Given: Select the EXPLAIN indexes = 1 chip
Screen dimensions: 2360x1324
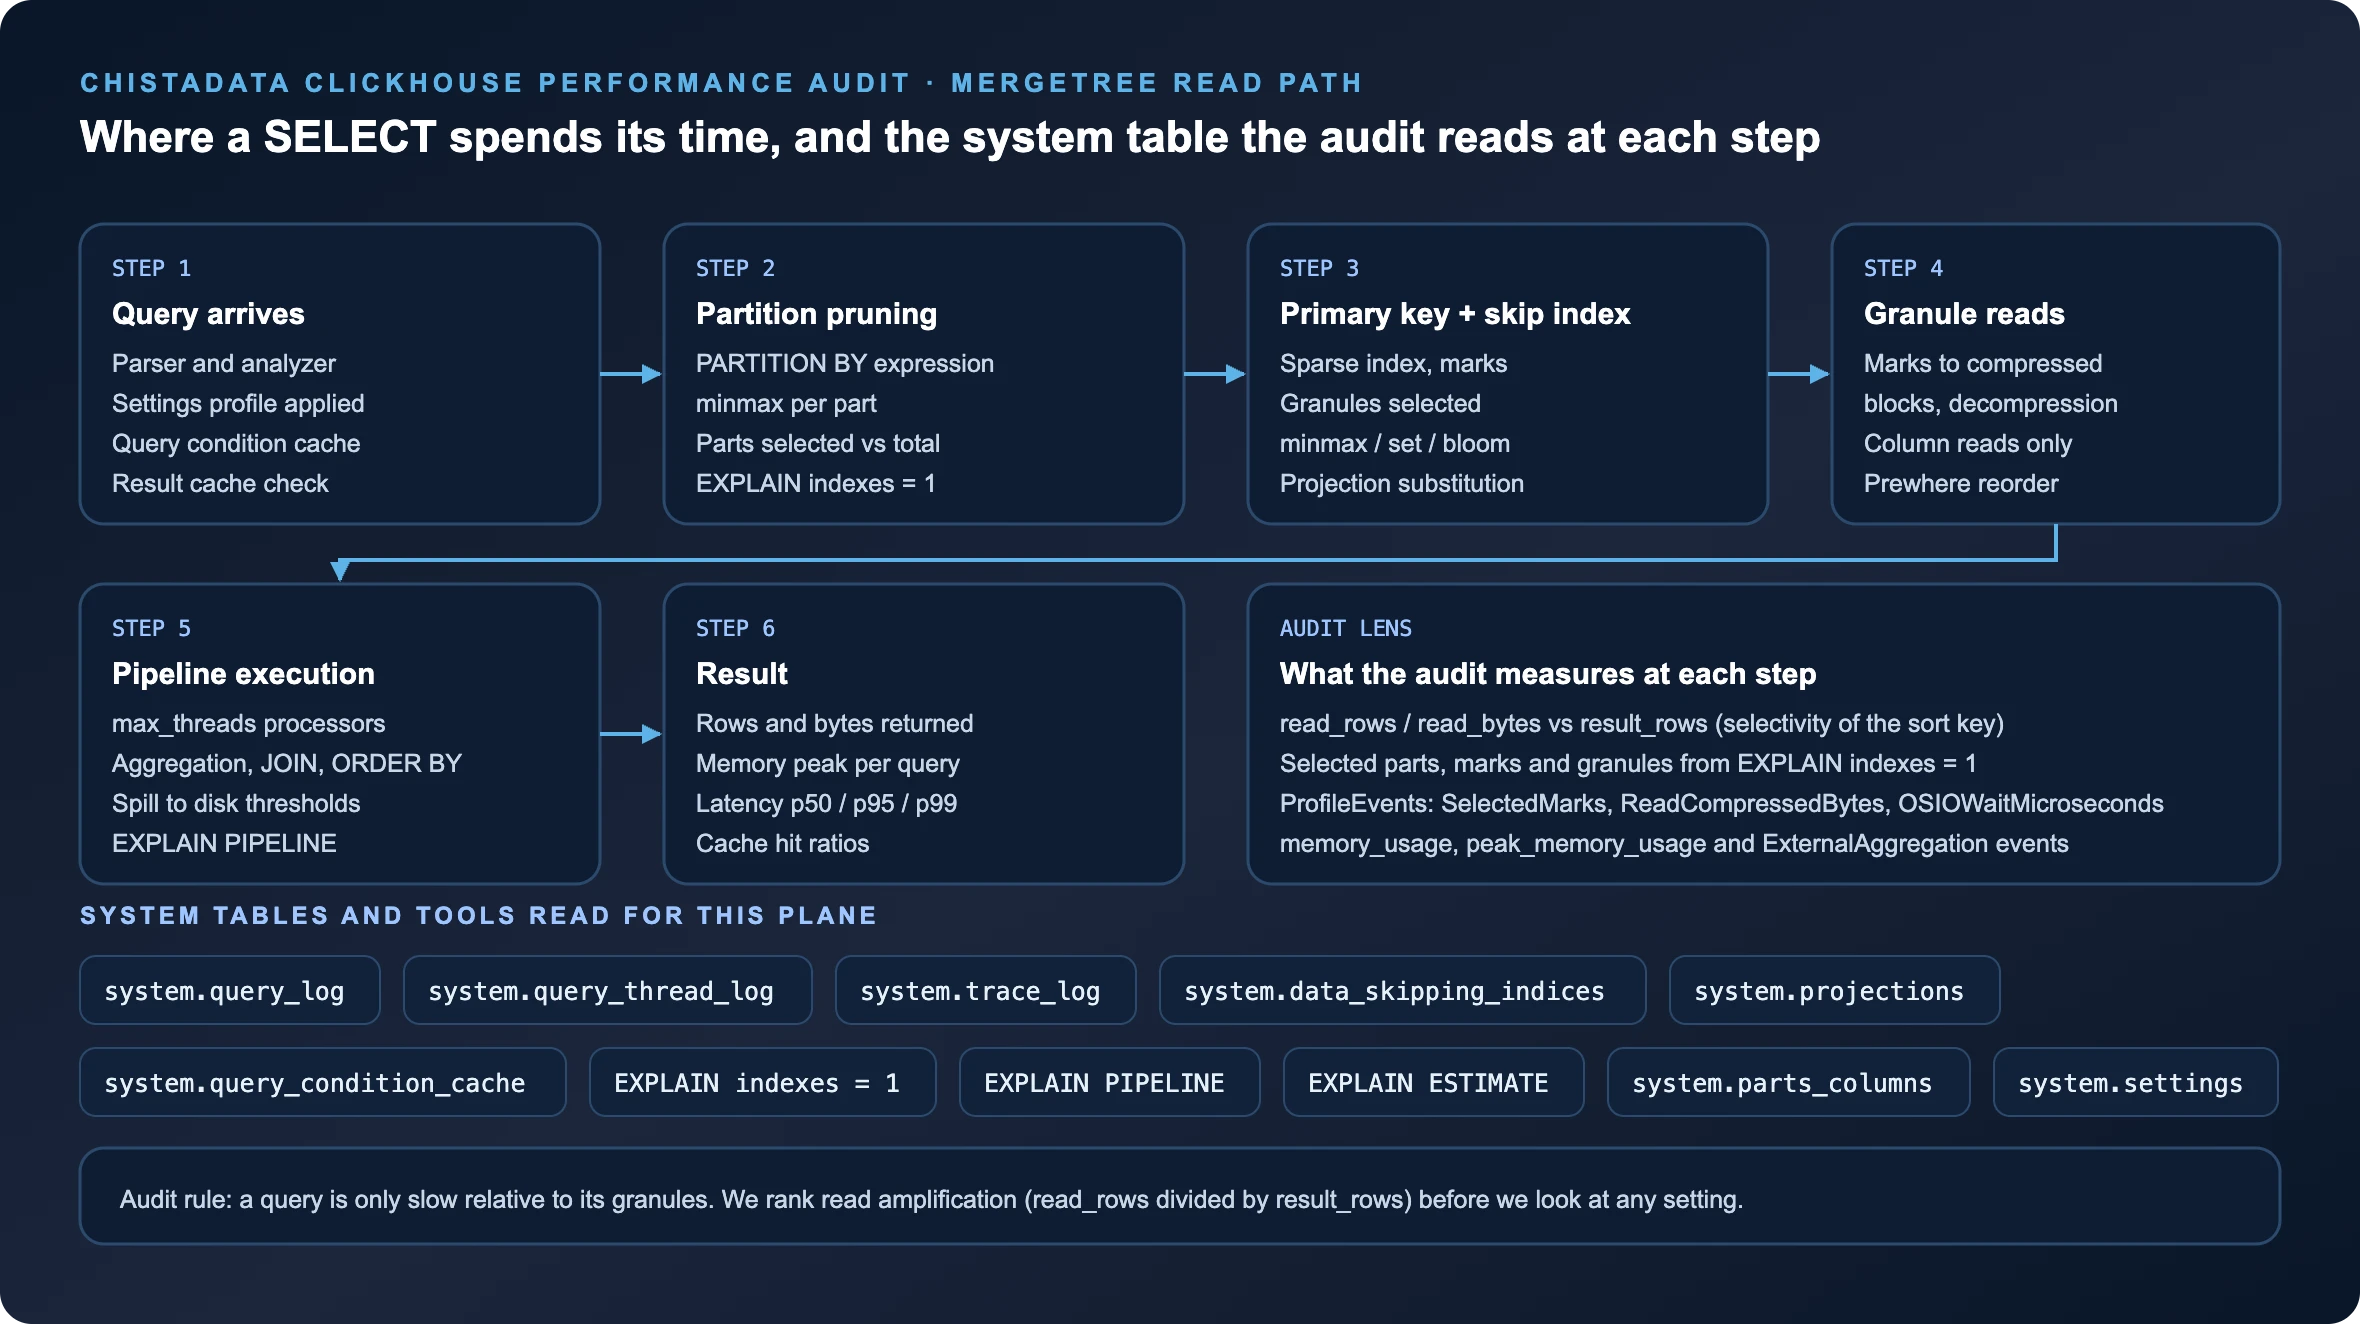Looking at the screenshot, I should [763, 1082].
